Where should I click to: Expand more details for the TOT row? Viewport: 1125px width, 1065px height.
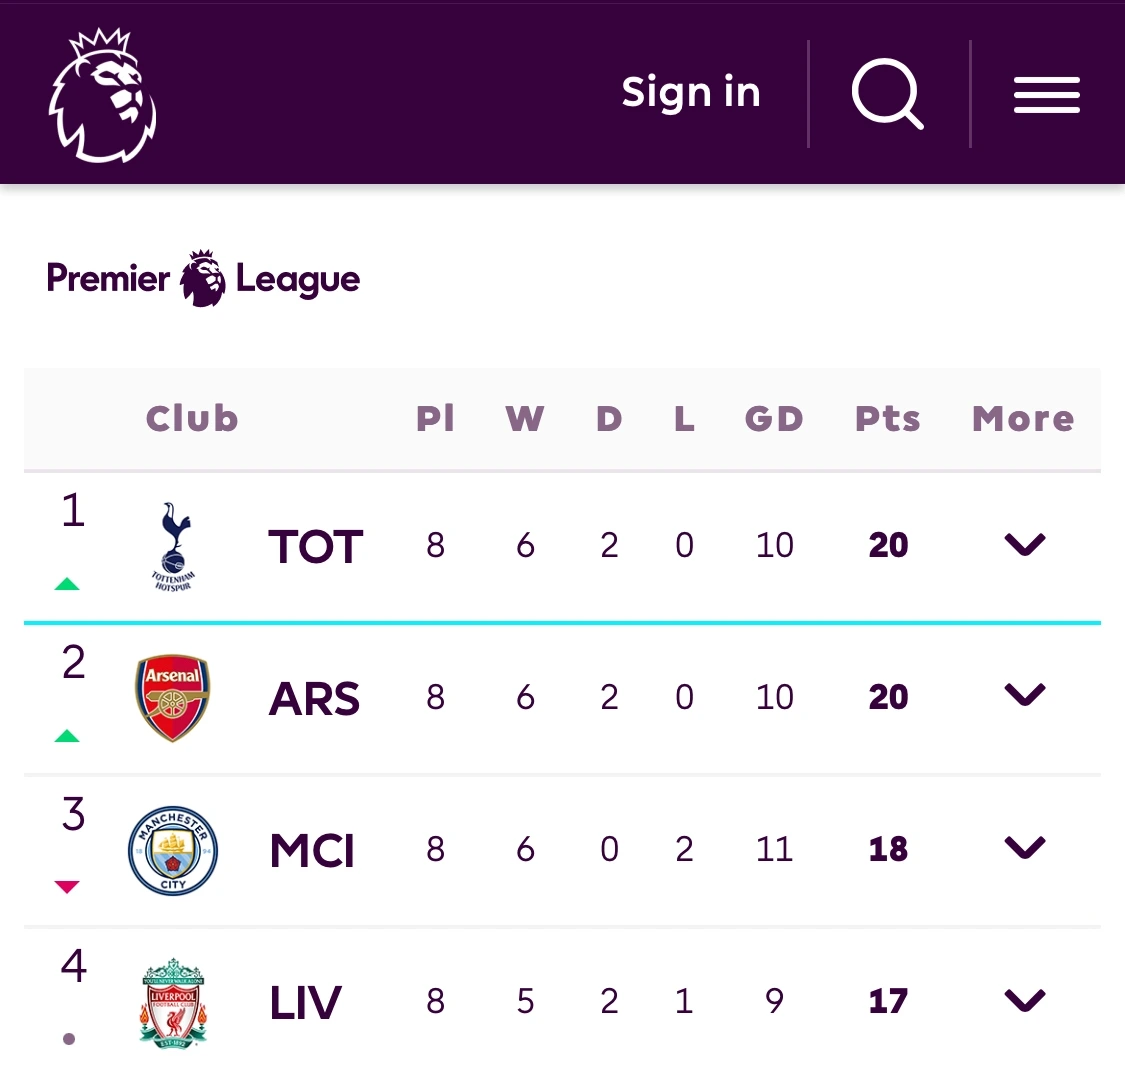[1025, 544]
